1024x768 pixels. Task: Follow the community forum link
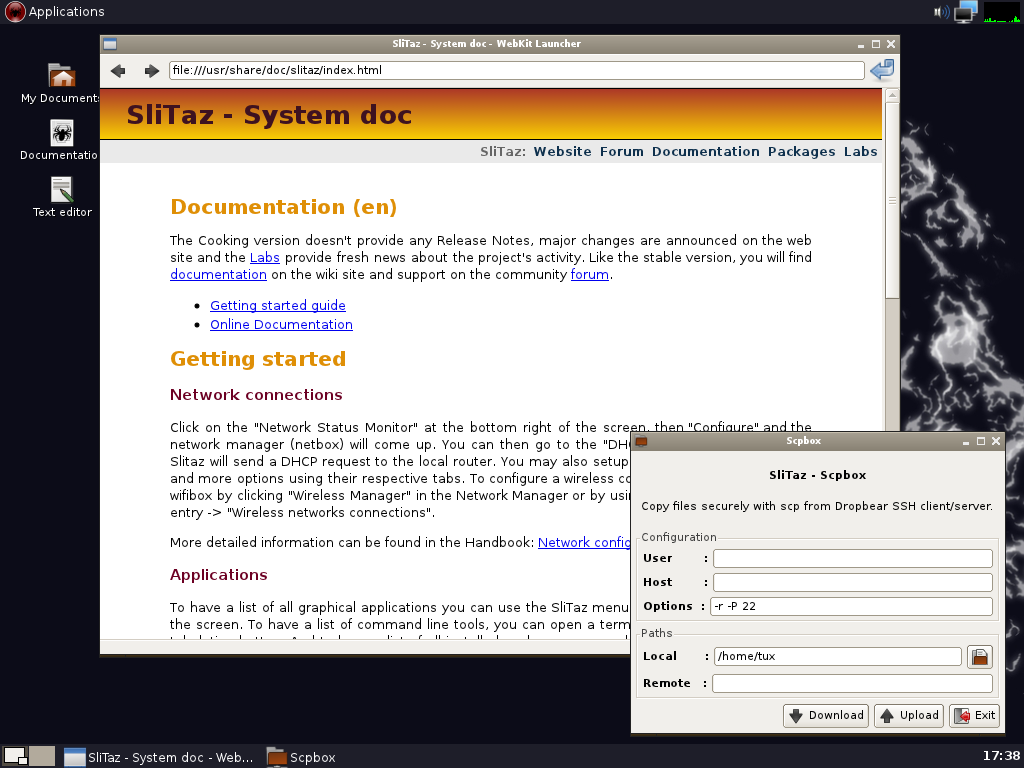tap(590, 274)
